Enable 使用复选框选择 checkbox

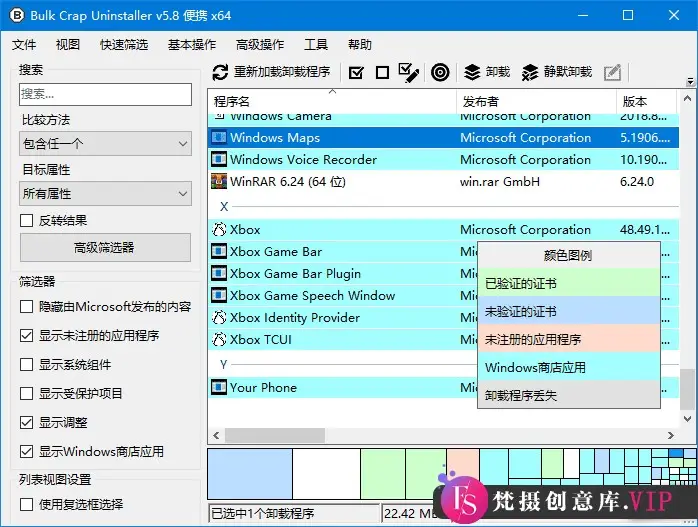(27, 504)
